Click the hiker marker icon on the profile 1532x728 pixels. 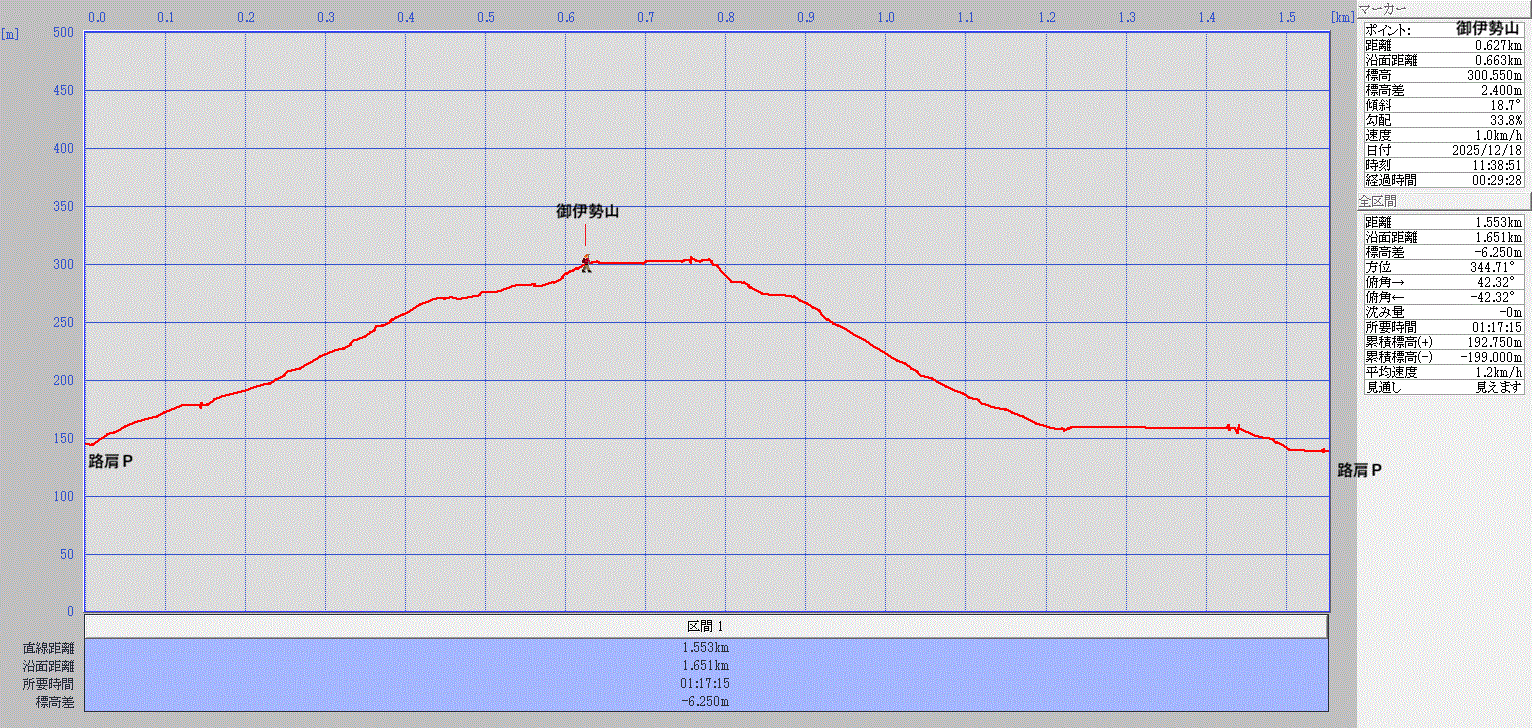586,263
